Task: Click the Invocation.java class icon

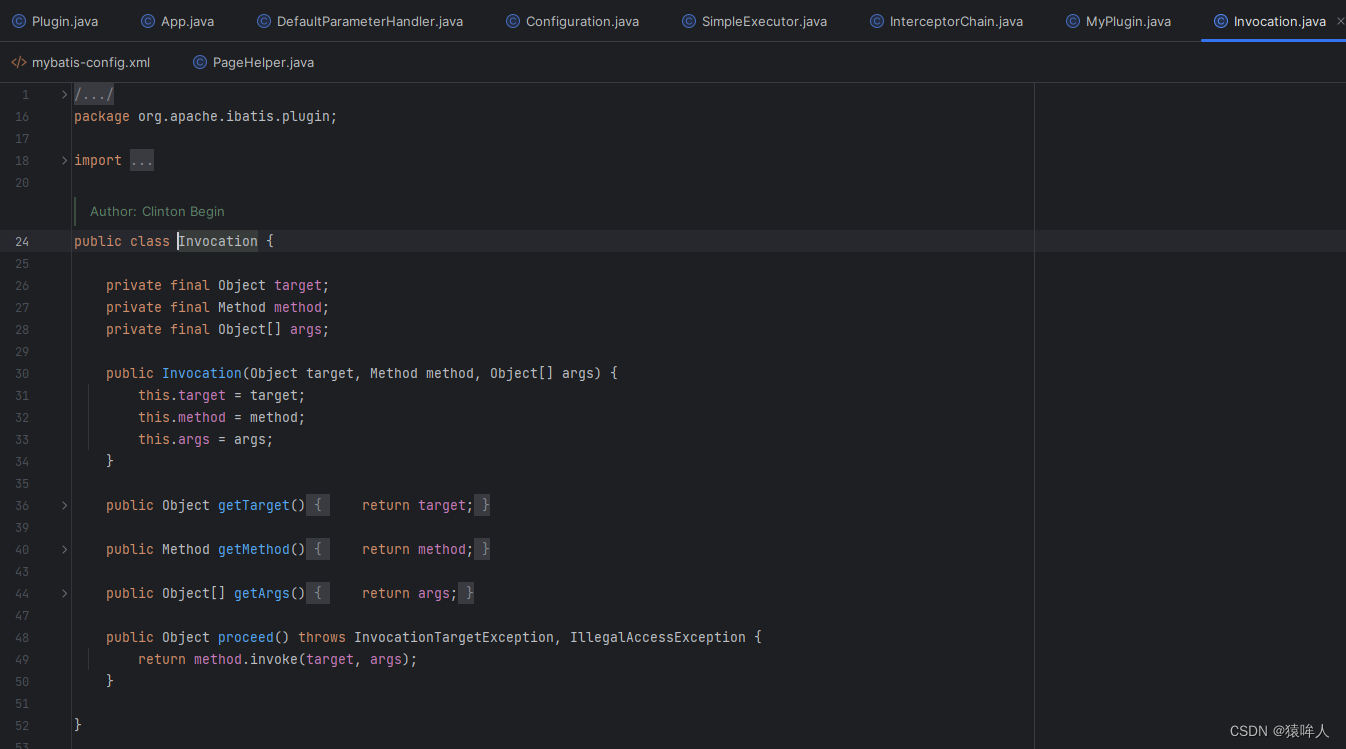Action: [1221, 21]
